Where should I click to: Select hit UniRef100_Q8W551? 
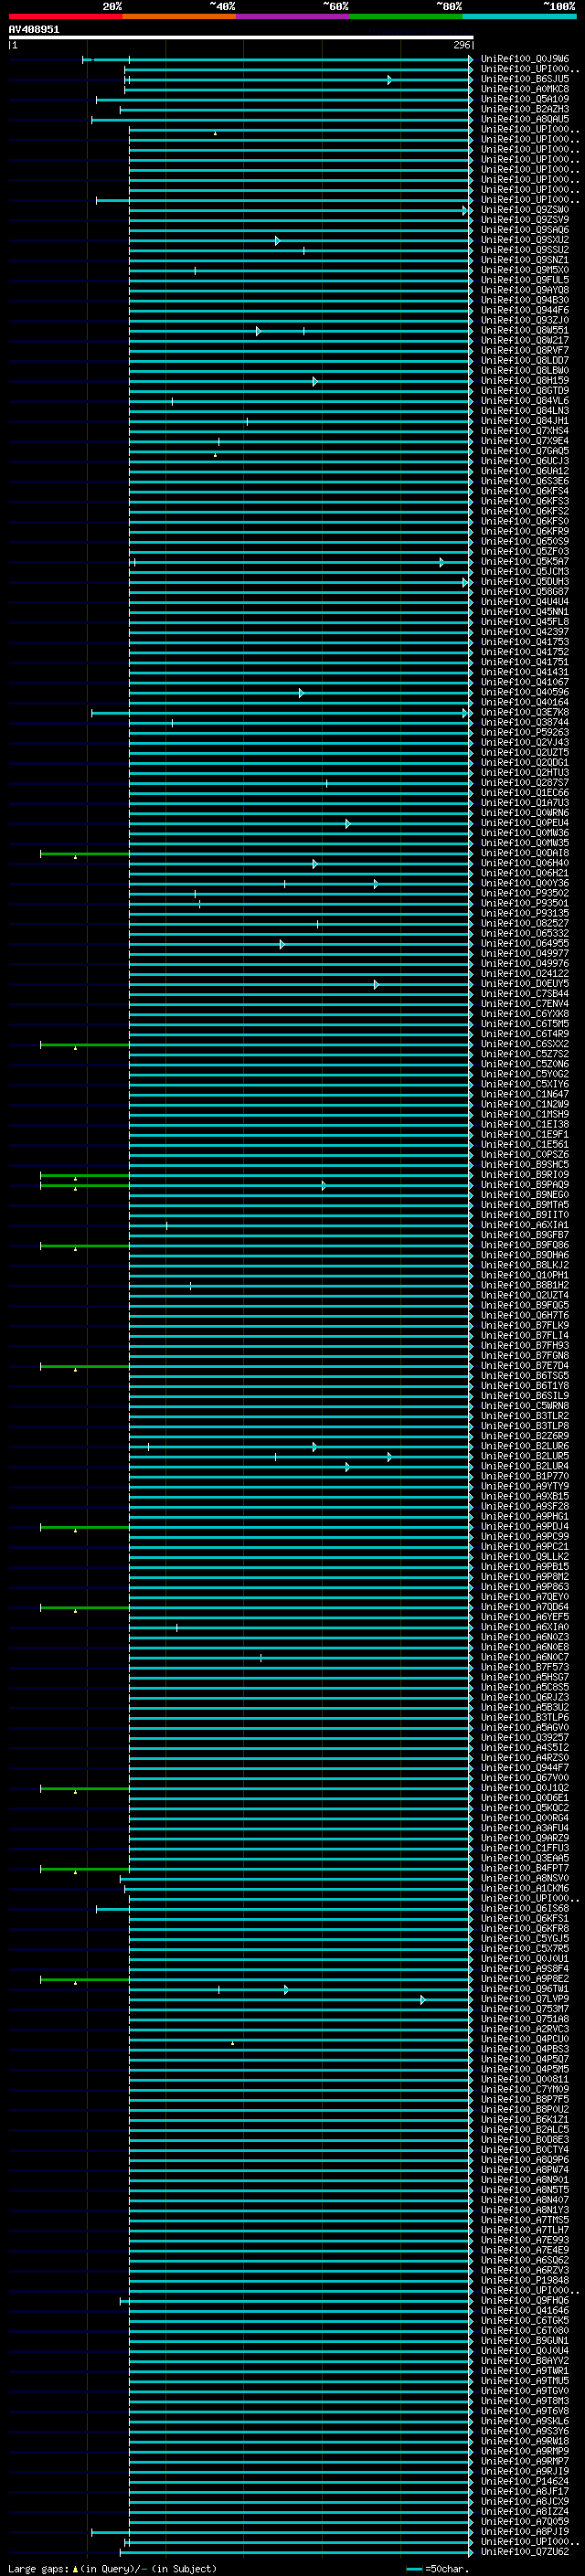pos(525,330)
